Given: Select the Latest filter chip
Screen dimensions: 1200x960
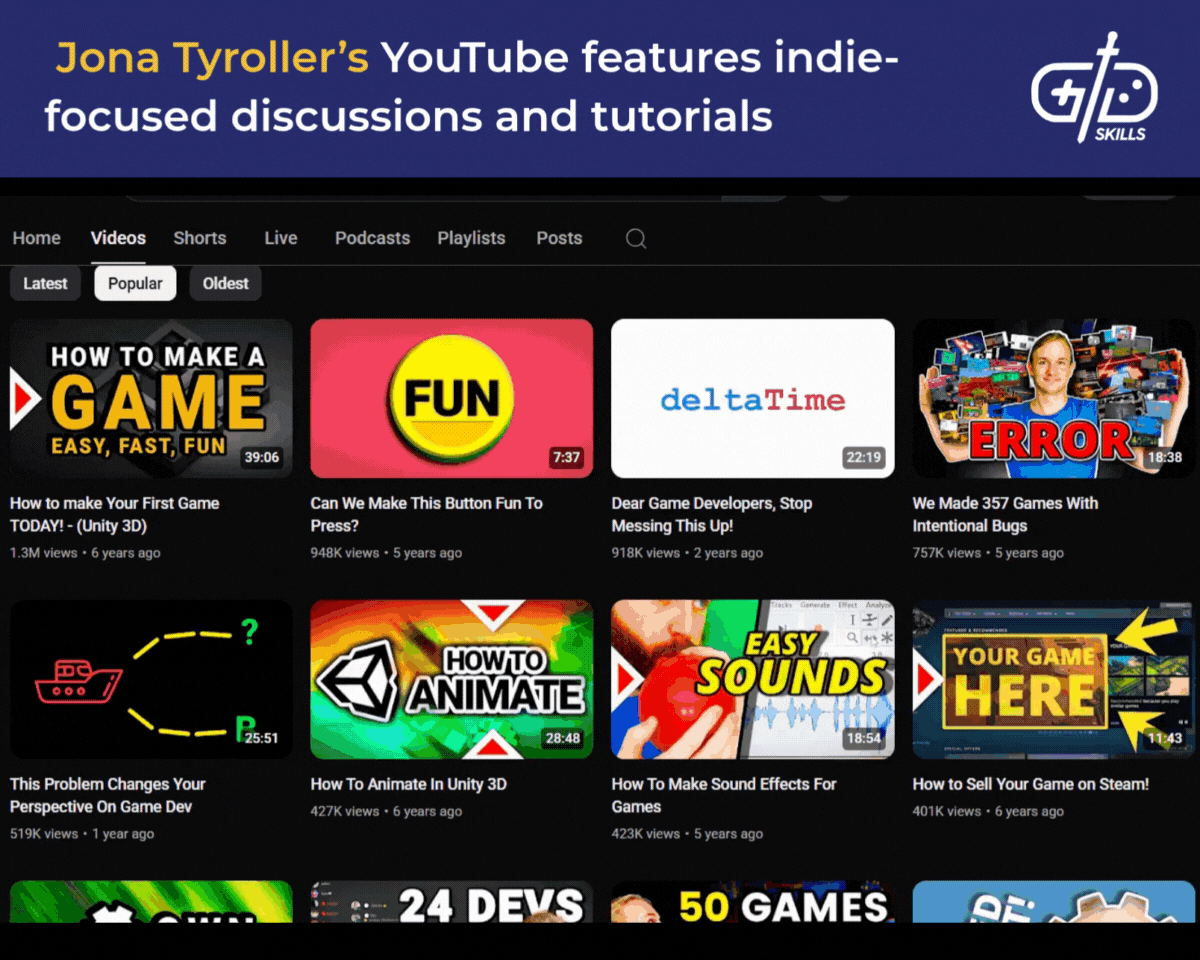Looking at the screenshot, I should point(45,283).
